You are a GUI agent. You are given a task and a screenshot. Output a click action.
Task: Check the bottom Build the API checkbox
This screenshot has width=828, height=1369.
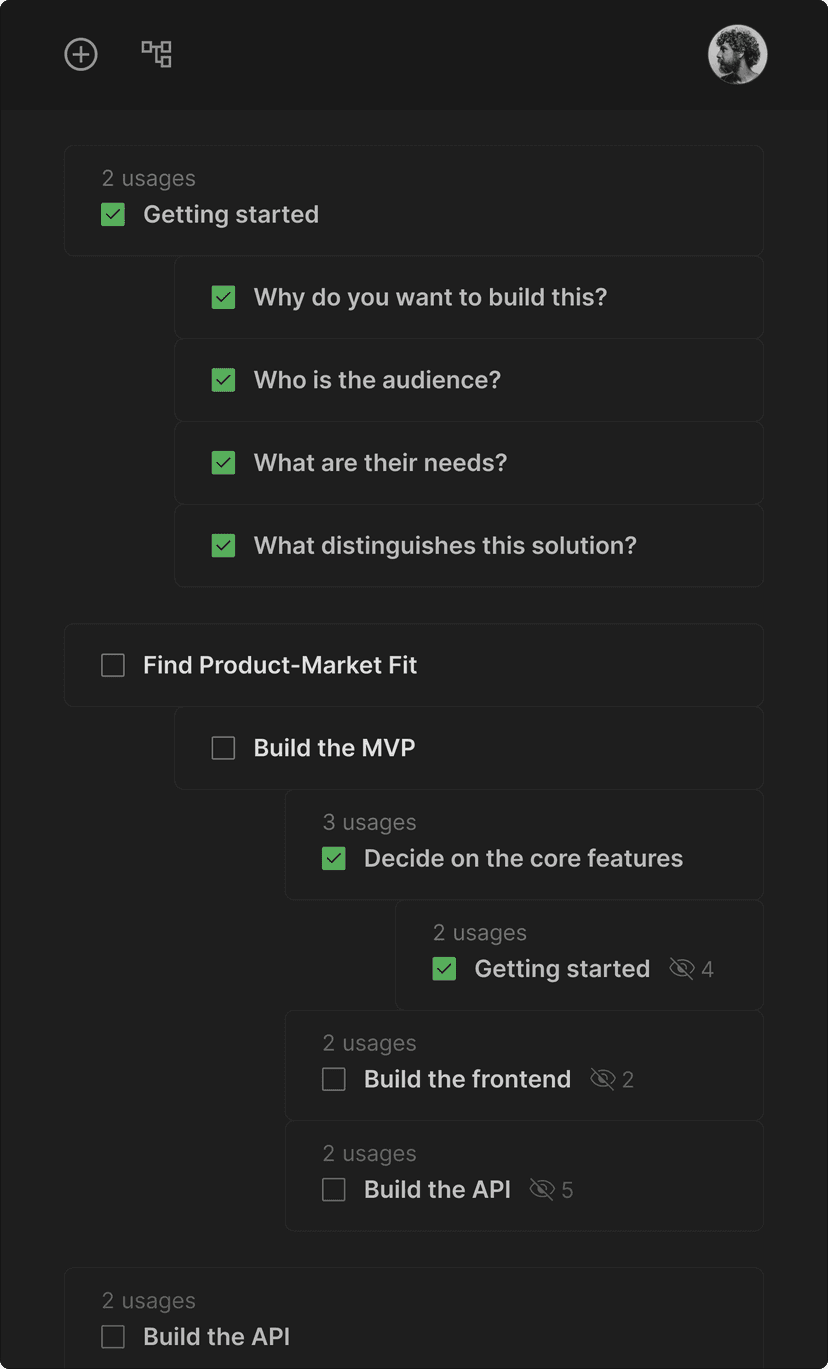(x=112, y=1336)
